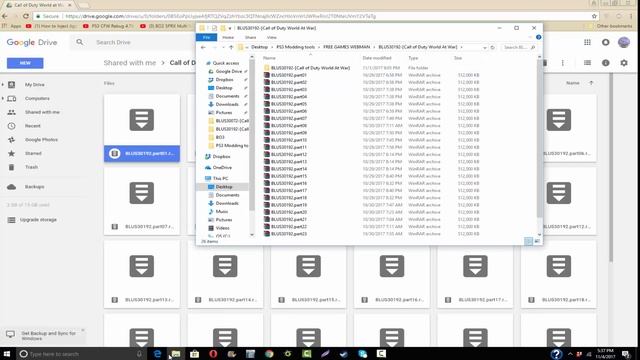This screenshot has height=360, width=640.
Task: Click the blue NEW button
Action: pos(25,63)
